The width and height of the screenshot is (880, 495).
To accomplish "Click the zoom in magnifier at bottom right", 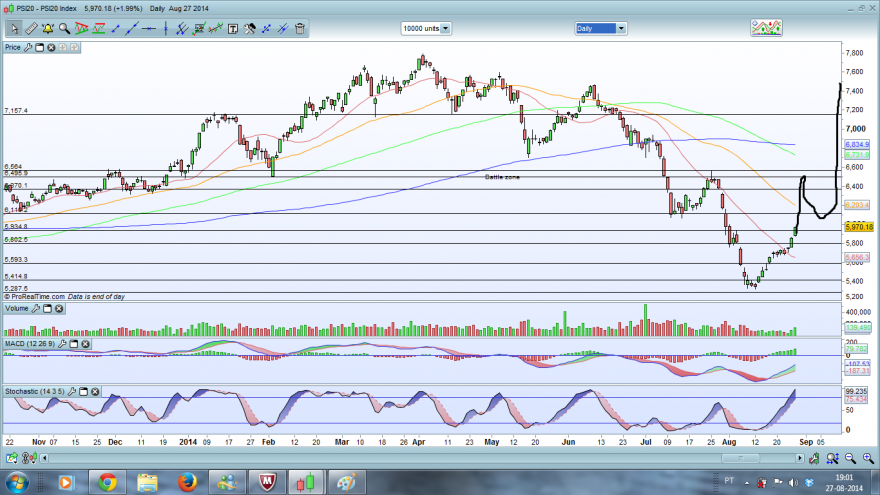I will click(x=868, y=459).
